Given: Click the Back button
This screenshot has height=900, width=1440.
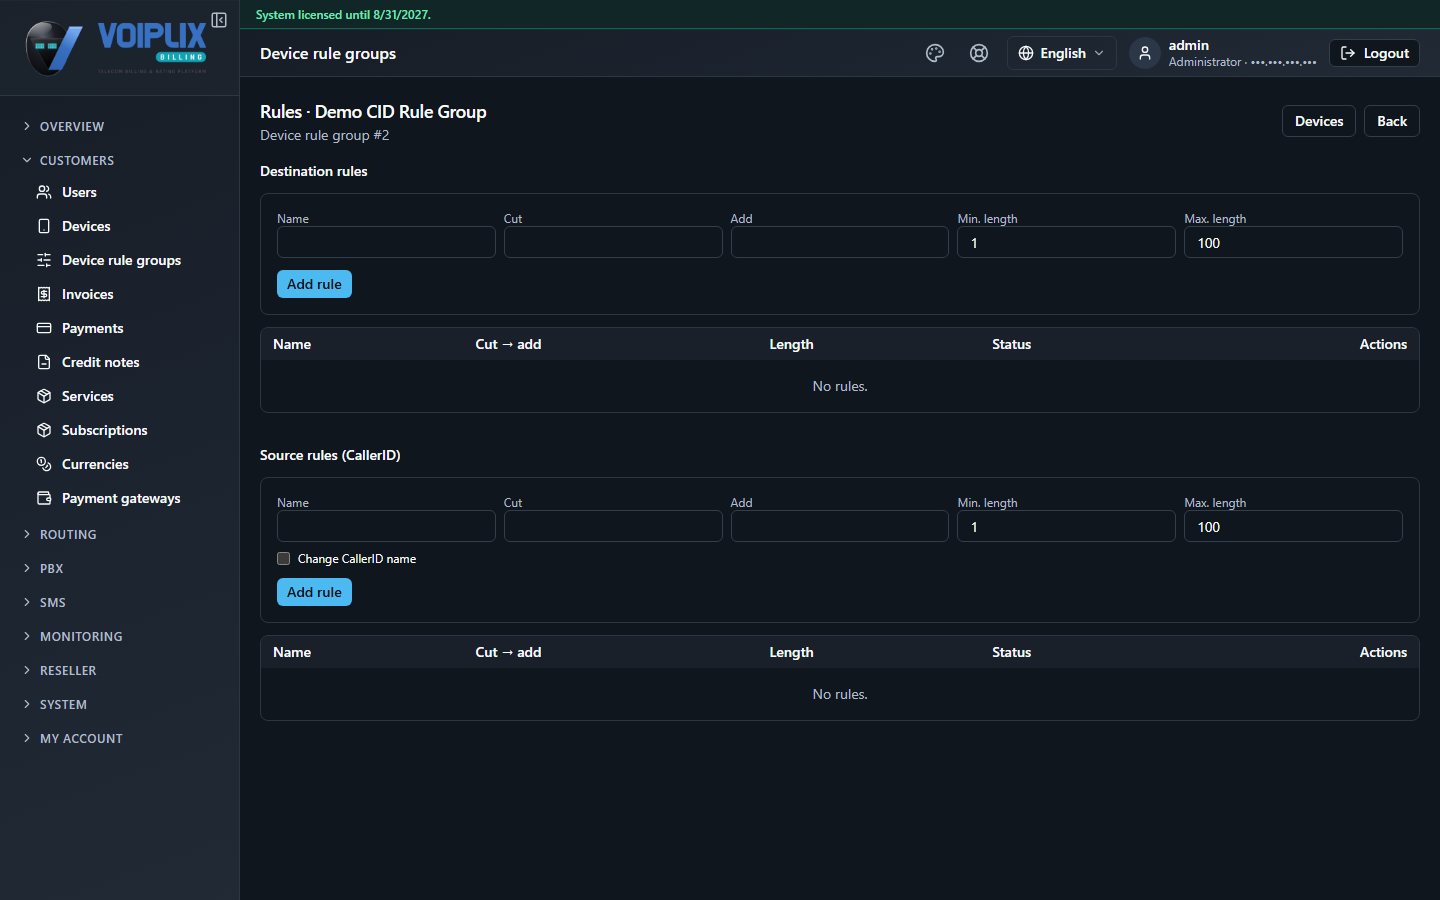Looking at the screenshot, I should pos(1392,121).
